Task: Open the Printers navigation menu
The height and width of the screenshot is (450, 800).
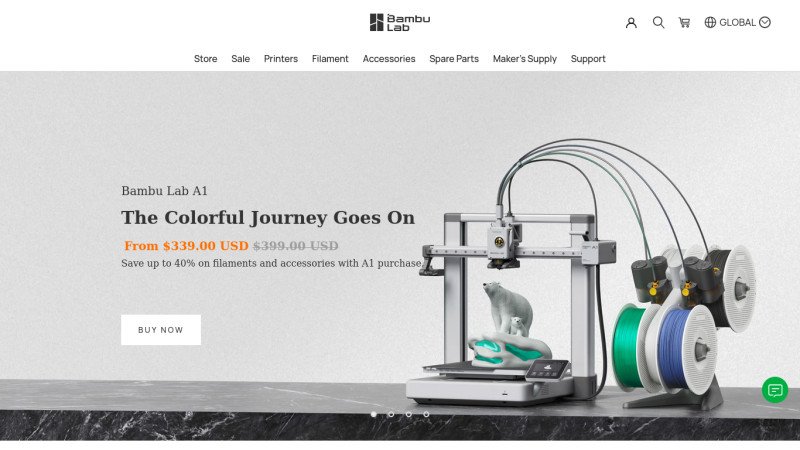Action: coord(281,59)
